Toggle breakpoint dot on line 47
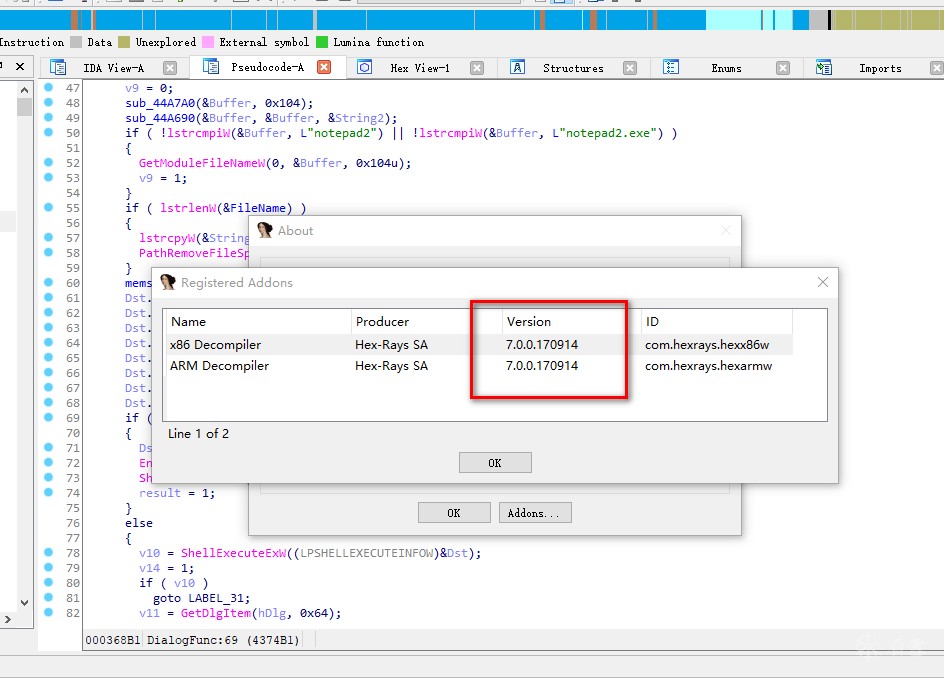The width and height of the screenshot is (944, 678). [49, 87]
